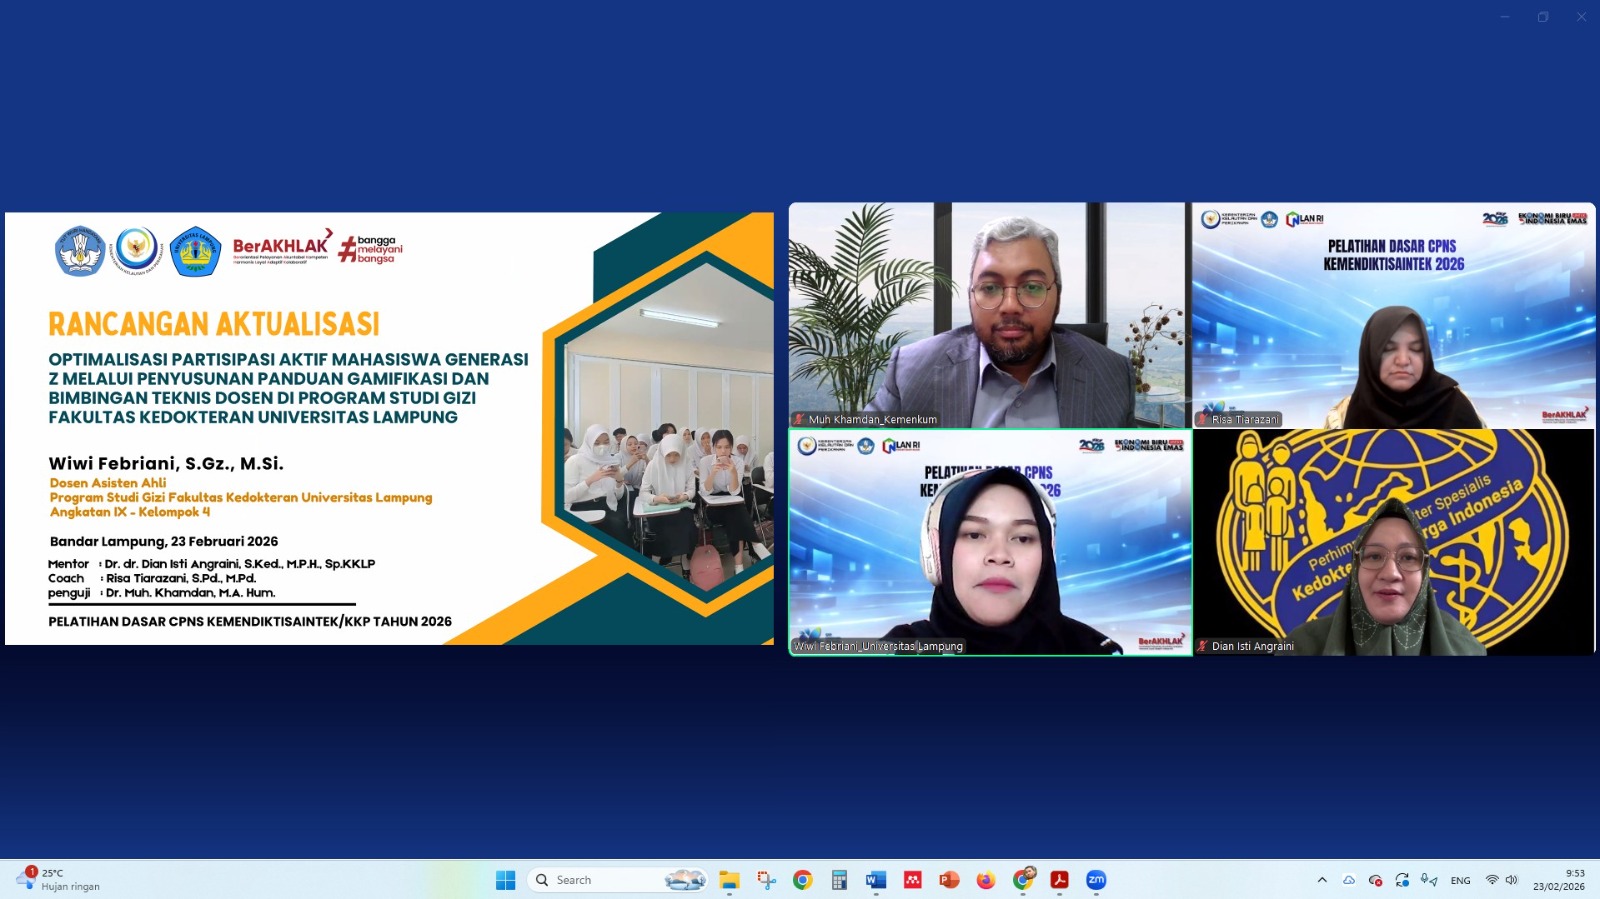Click the Chrome icon with the profile picture
Viewport: 1600px width, 899px height.
point(1023,880)
